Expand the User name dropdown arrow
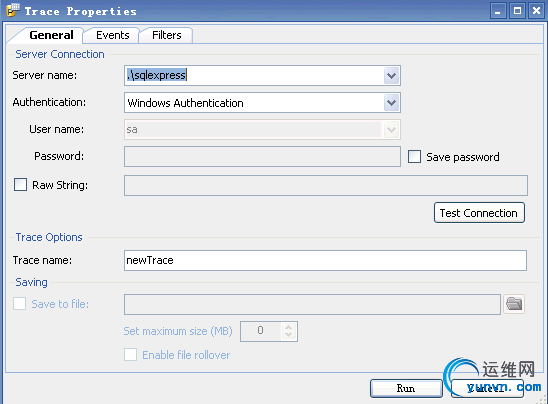The height and width of the screenshot is (404, 548). click(x=391, y=130)
